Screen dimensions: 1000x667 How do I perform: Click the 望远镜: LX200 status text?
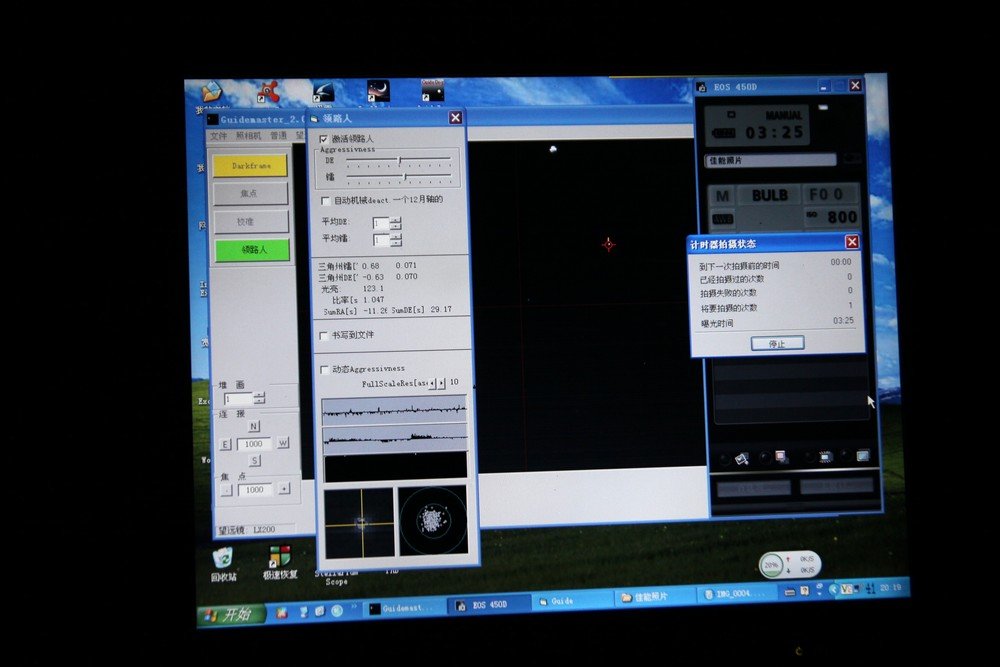[247, 530]
